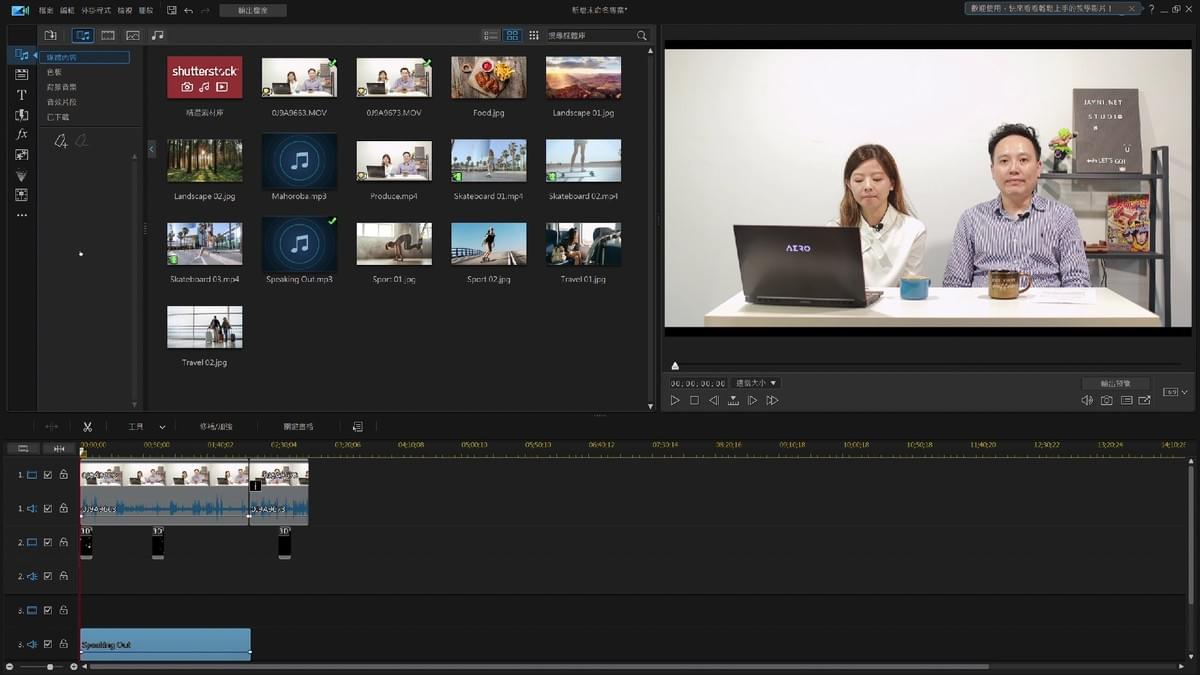Screen dimensions: 1200x675
Task: Open the fifth menu bar item
Action: [146, 10]
